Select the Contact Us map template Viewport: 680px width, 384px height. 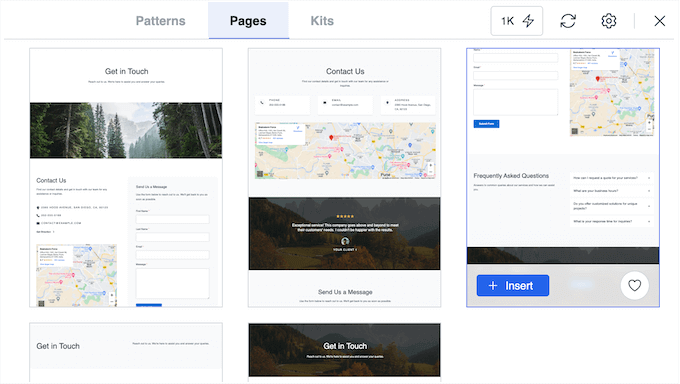[x=344, y=177]
